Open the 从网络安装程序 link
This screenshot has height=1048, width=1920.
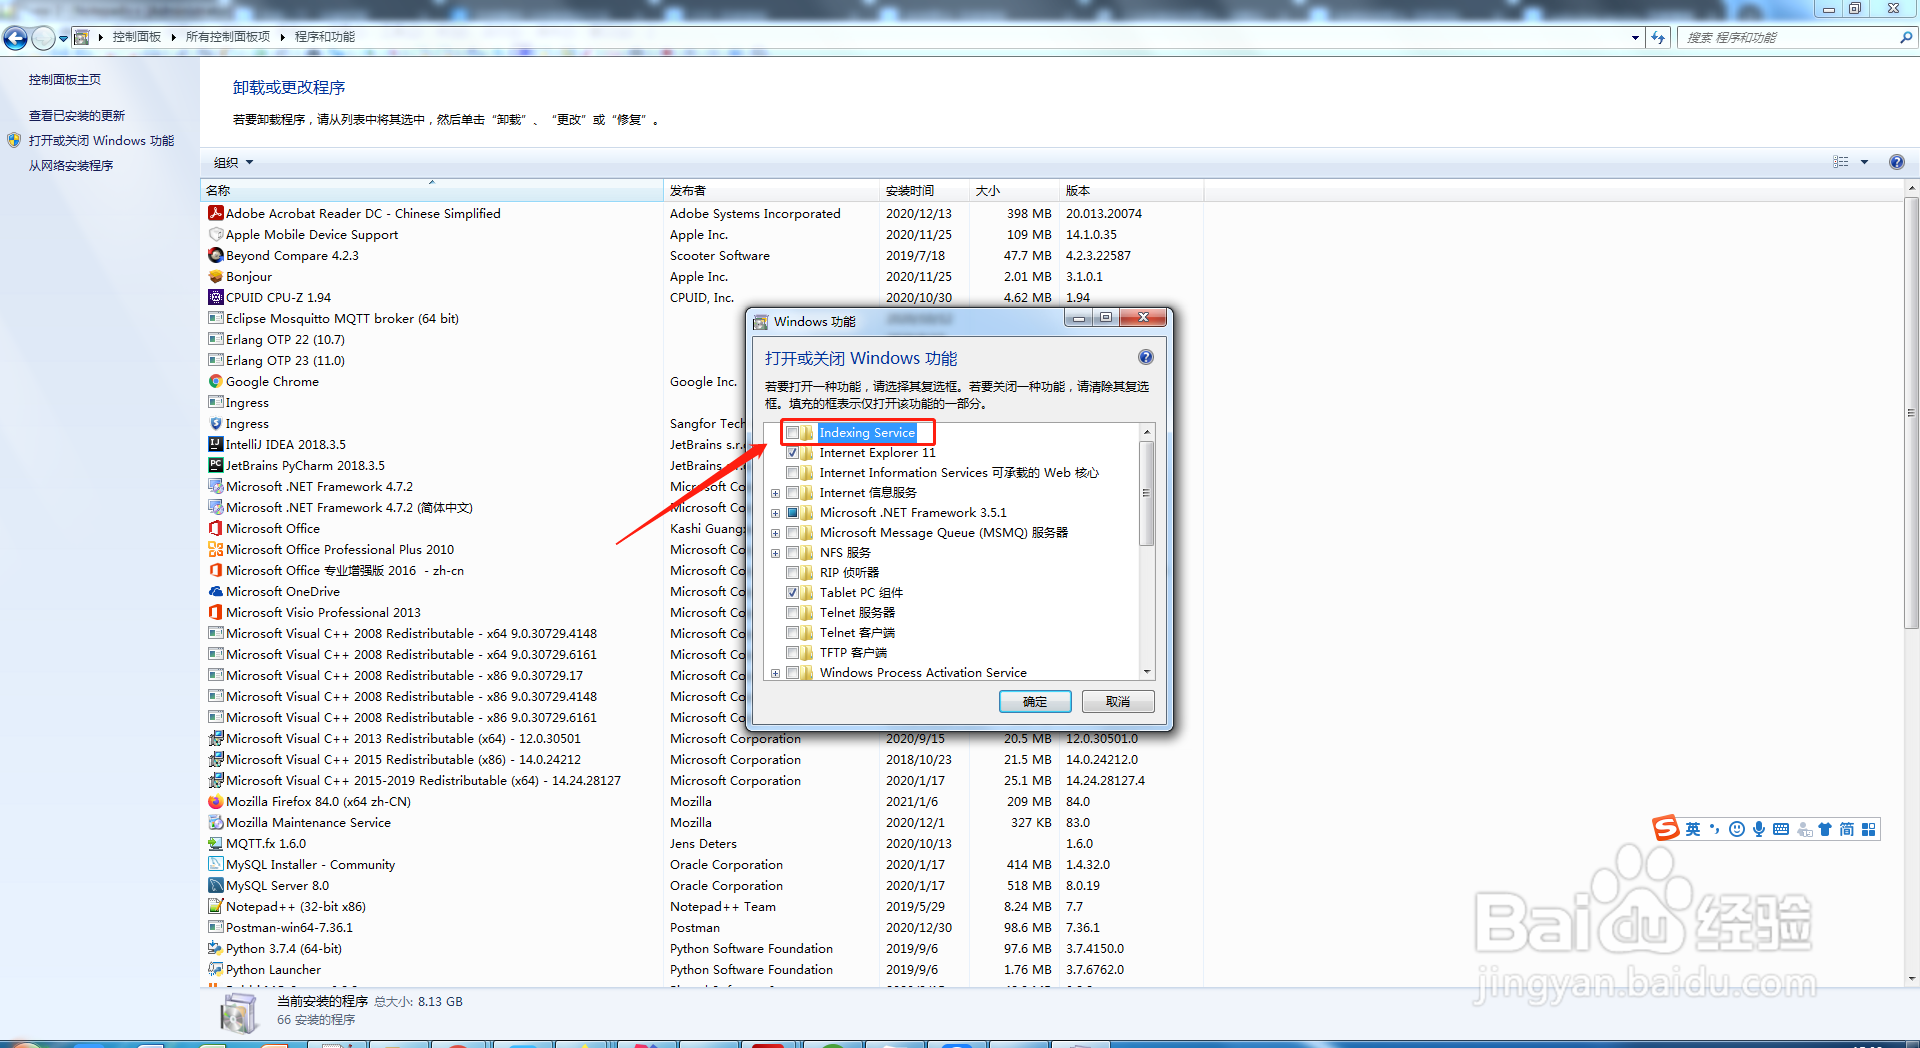71,166
